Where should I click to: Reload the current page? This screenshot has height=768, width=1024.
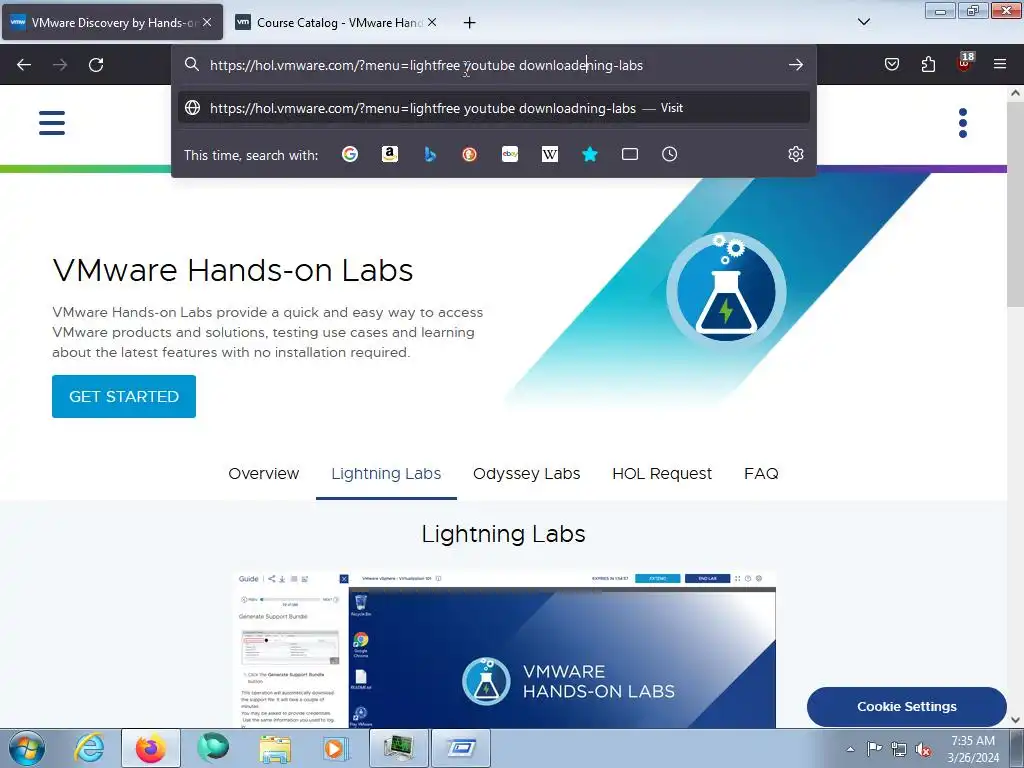(96, 65)
